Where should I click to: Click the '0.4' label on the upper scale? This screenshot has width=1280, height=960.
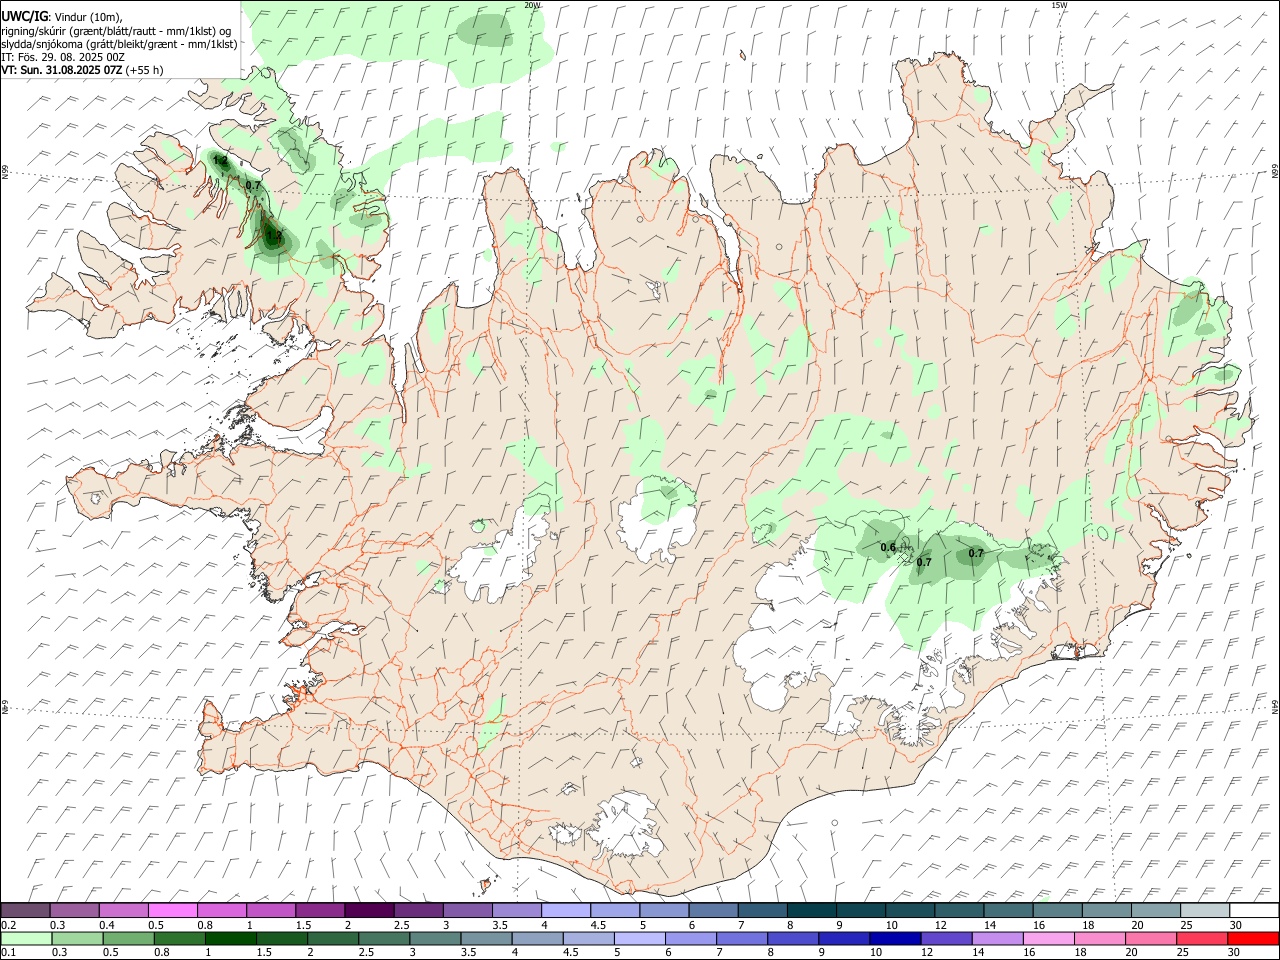point(107,925)
